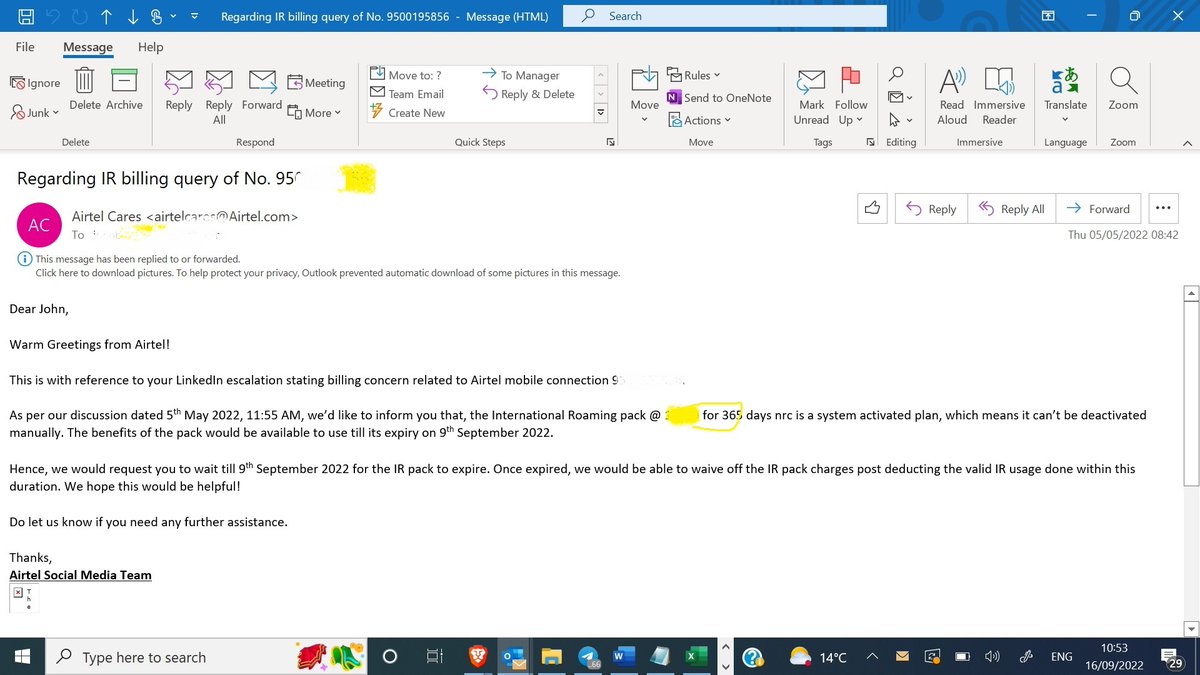Image resolution: width=1200 pixels, height=675 pixels.
Task: Open the Help tab
Action: point(151,47)
